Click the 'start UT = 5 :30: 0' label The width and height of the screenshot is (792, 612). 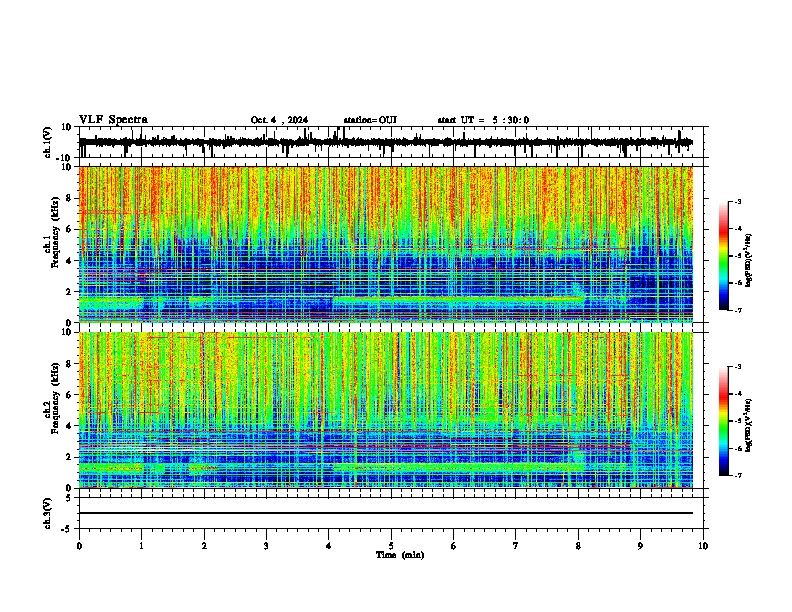[x=483, y=120]
